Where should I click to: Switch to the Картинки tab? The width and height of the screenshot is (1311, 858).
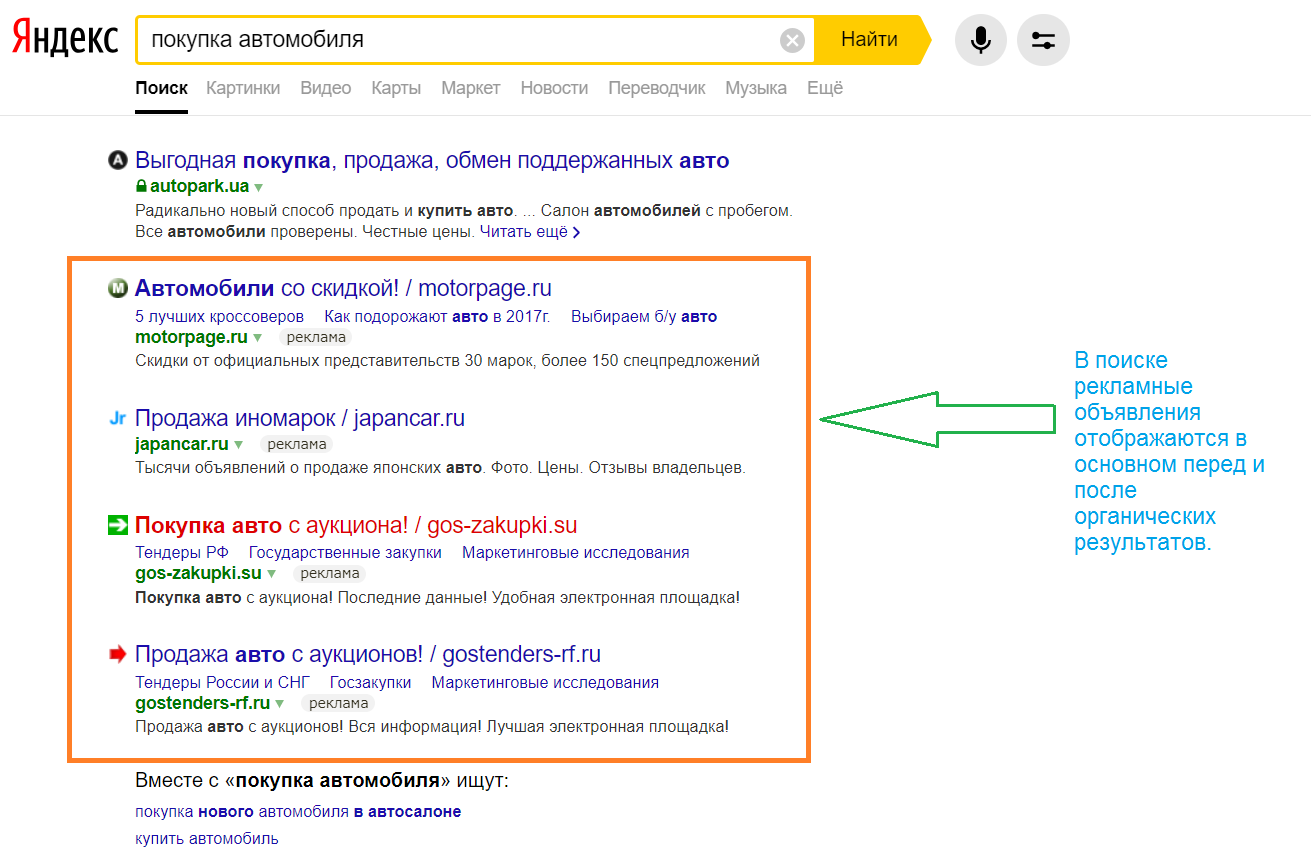tap(243, 88)
